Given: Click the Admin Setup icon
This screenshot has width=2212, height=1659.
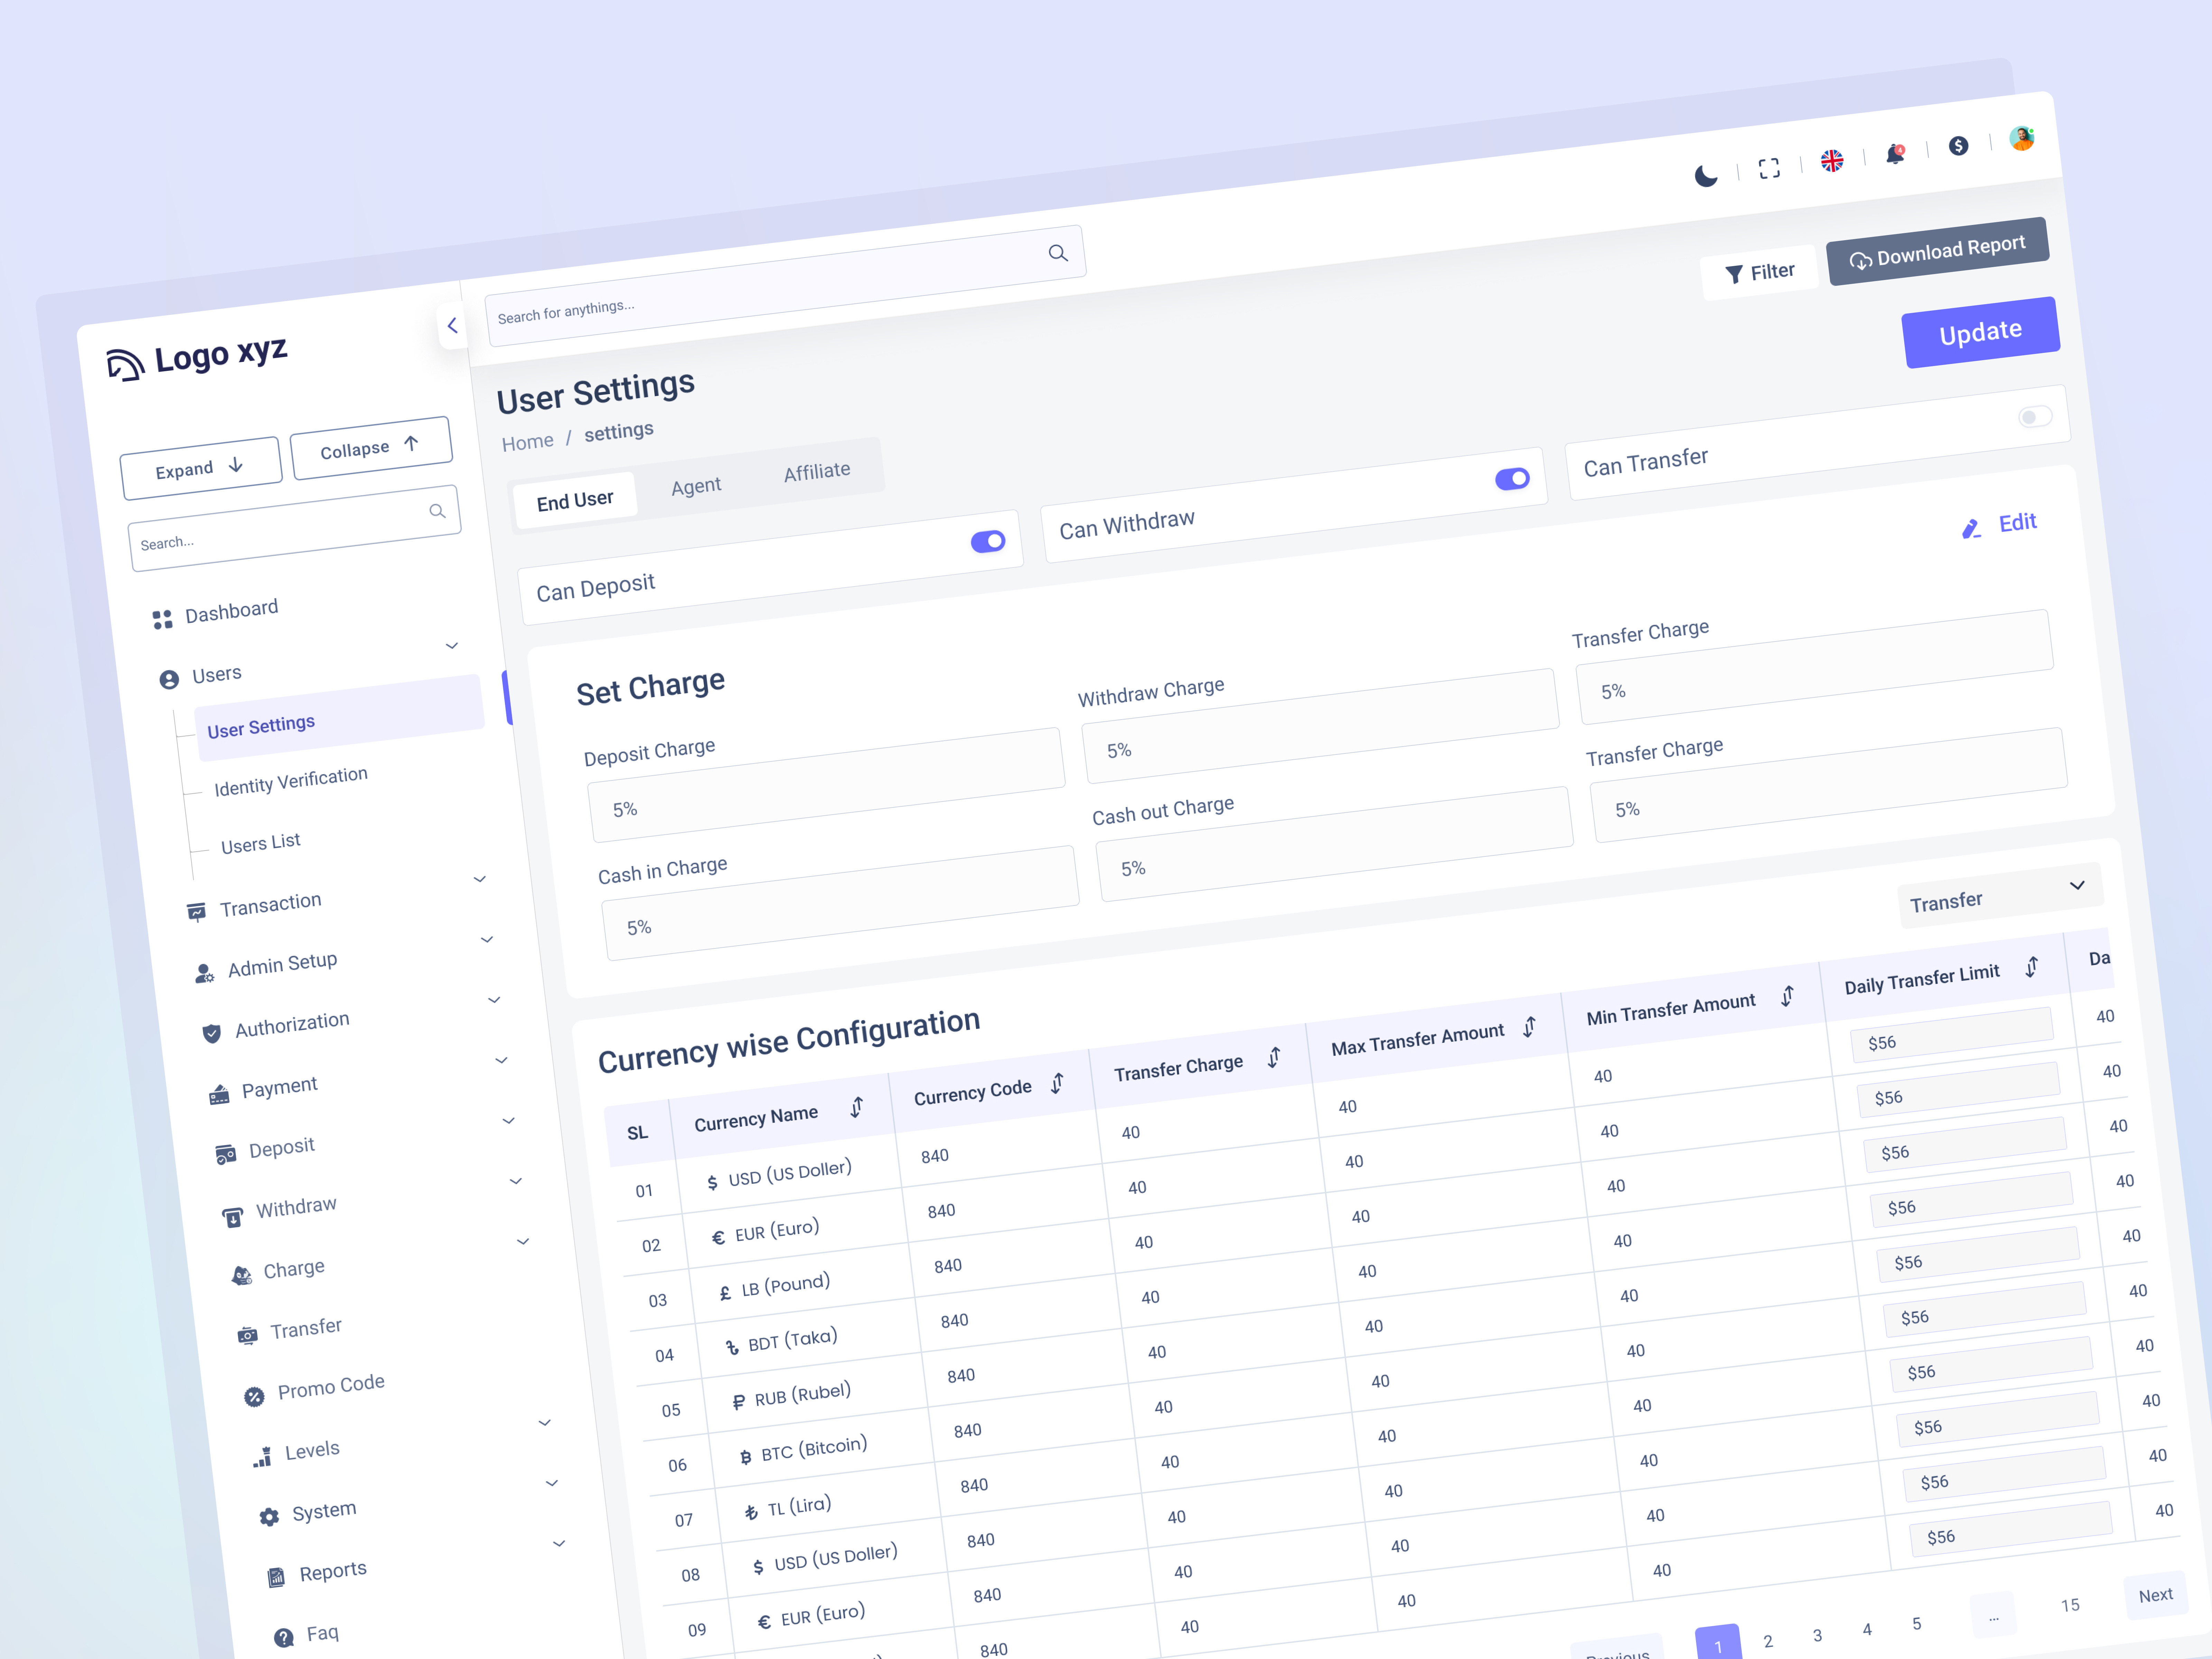Looking at the screenshot, I should 204,973.
